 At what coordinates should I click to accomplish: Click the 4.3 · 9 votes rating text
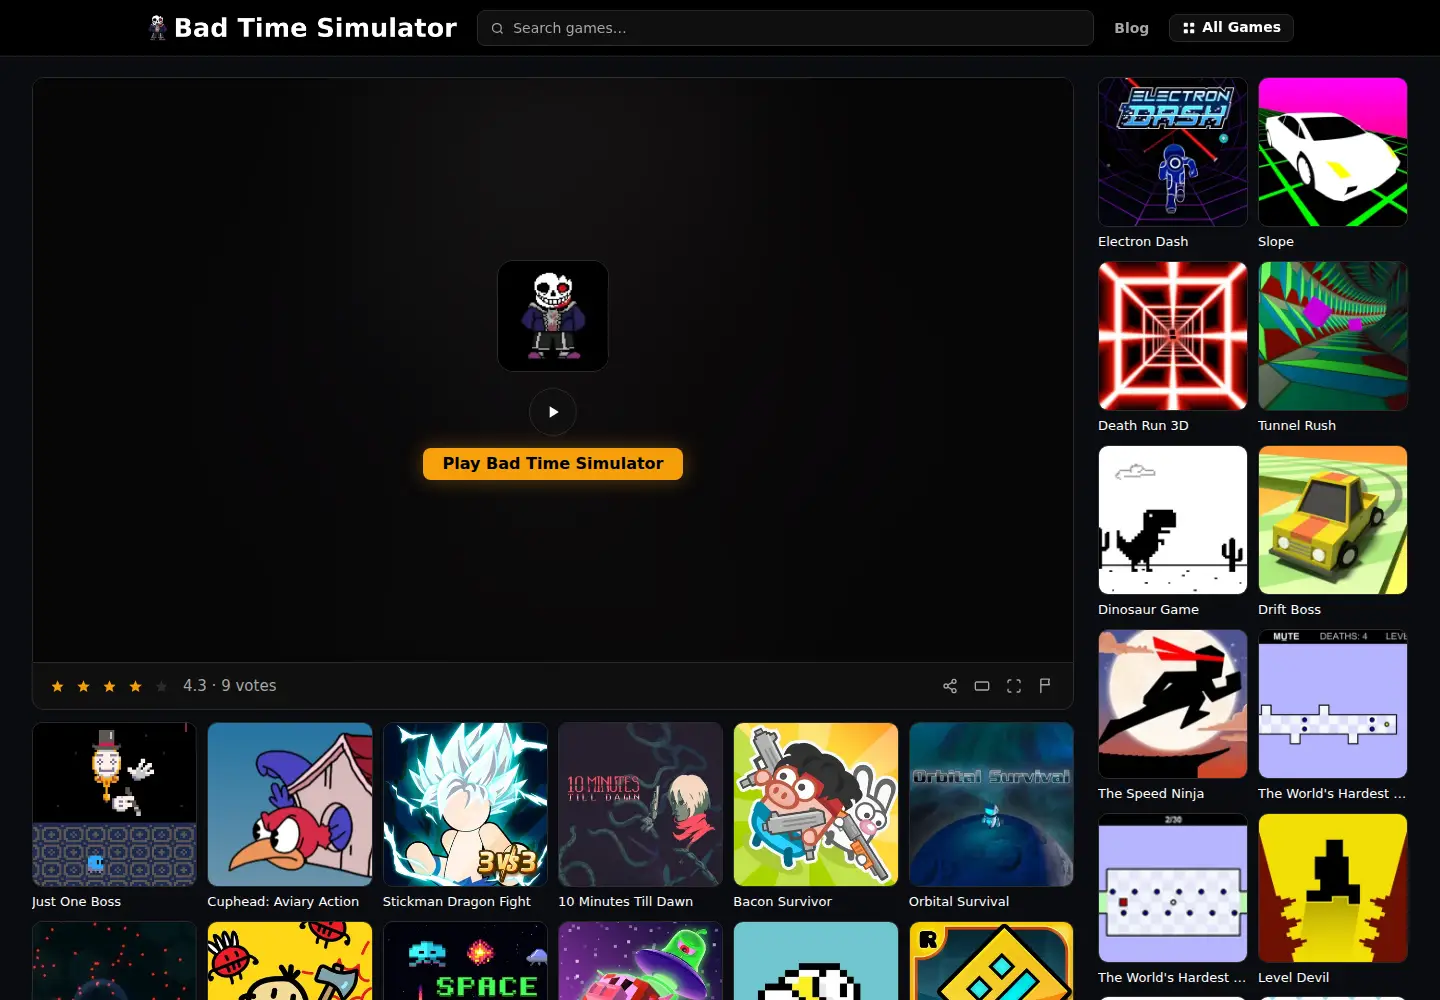pyautogui.click(x=229, y=686)
